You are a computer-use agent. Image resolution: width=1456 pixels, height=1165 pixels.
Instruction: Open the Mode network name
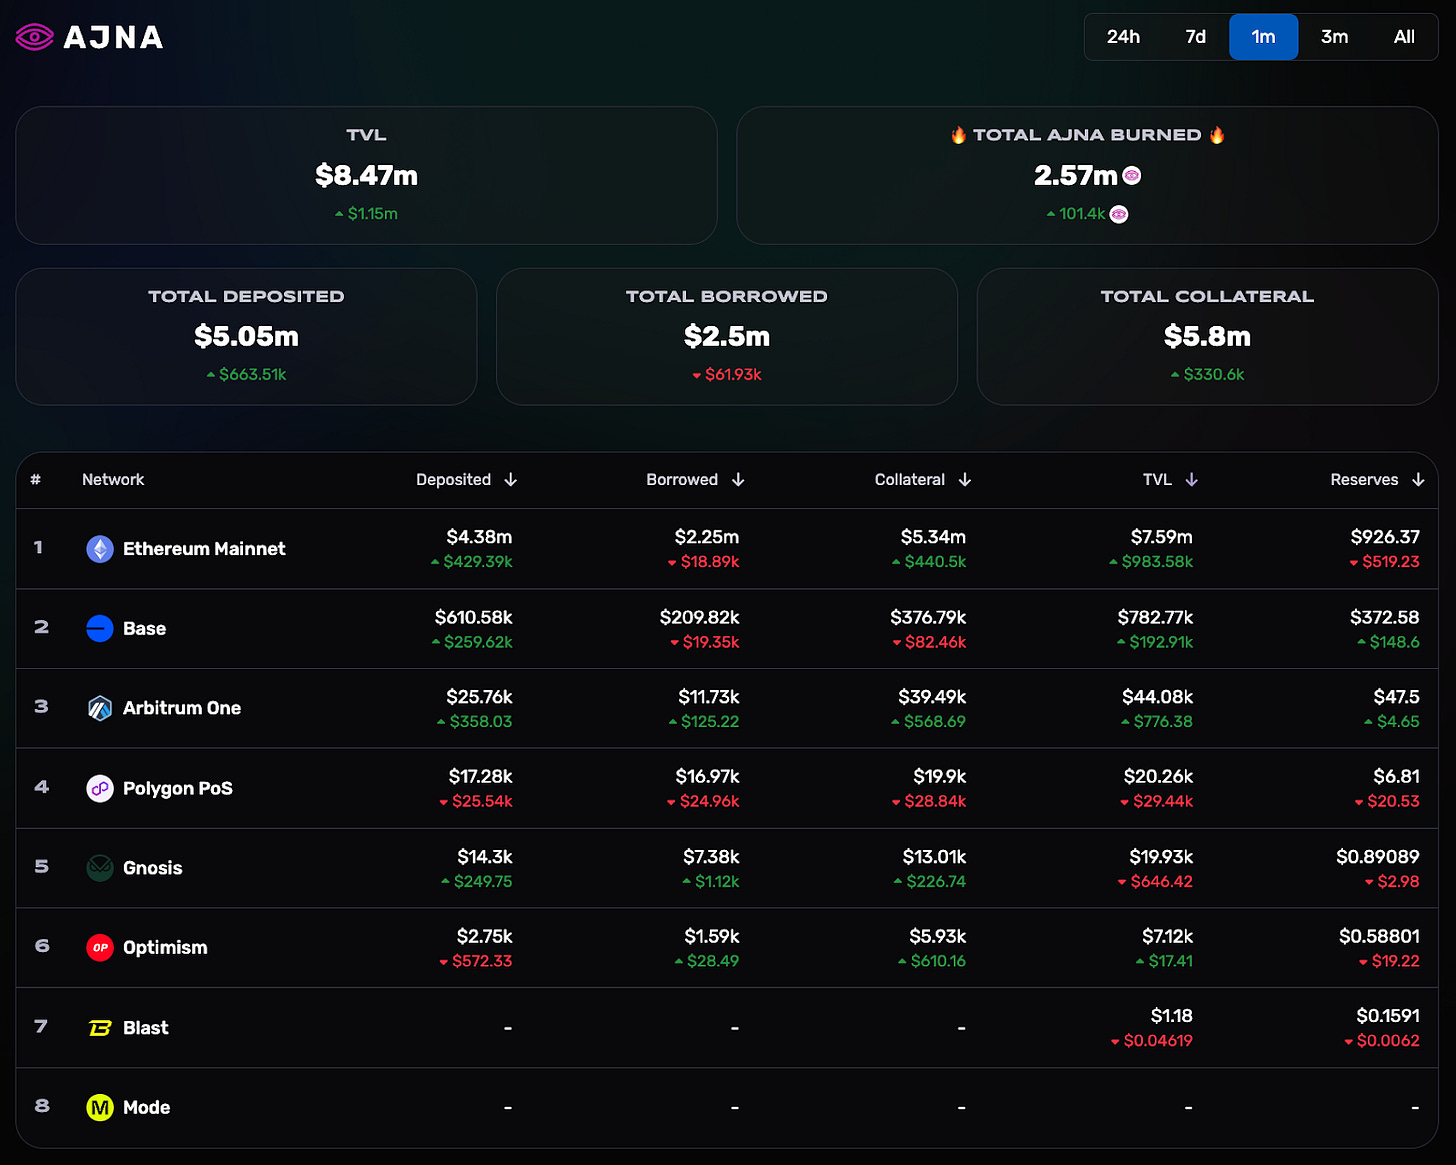click(x=146, y=1107)
